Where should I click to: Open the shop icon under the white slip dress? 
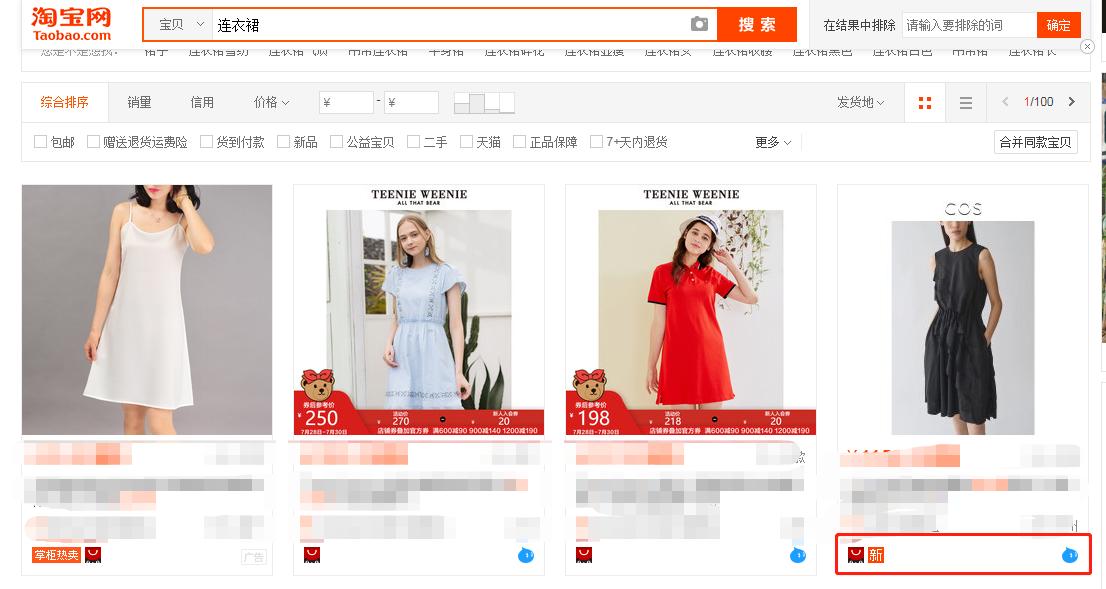[x=92, y=553]
